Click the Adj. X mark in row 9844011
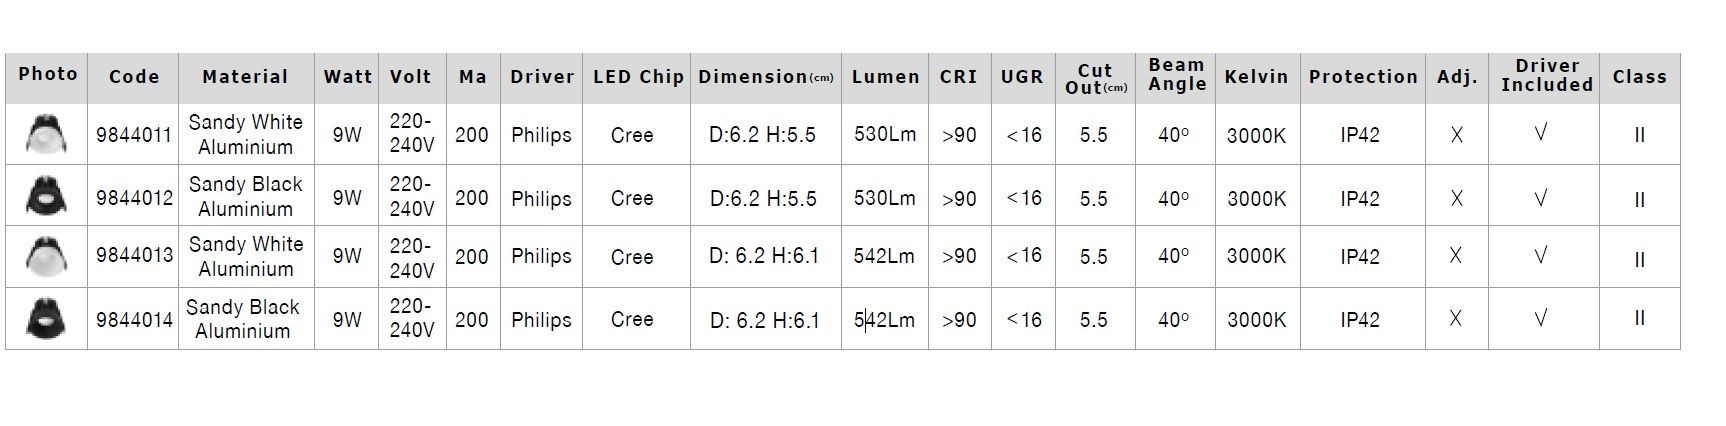Viewport: 1726px width, 426px height. click(x=1456, y=134)
